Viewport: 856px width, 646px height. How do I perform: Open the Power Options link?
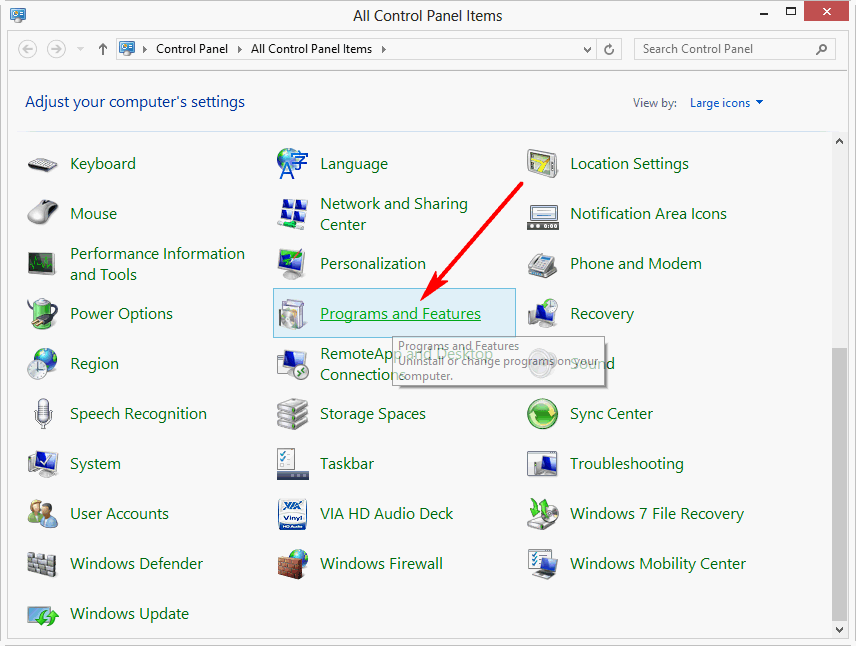pos(121,313)
